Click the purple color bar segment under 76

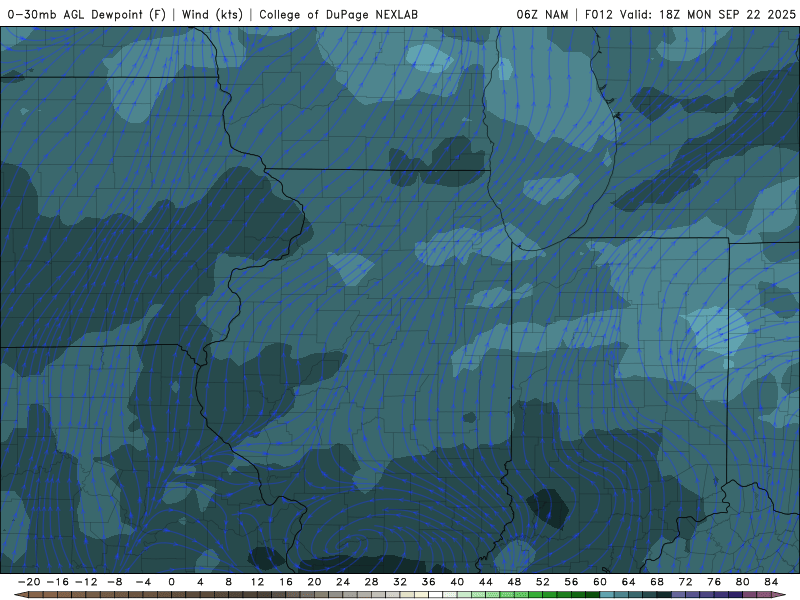[721, 595]
